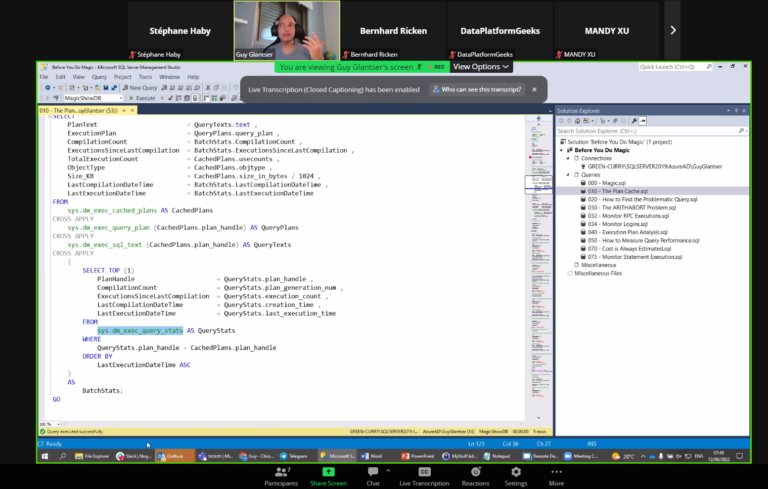768x489 pixels.
Task: Open the Tools menu
Action: point(145,76)
